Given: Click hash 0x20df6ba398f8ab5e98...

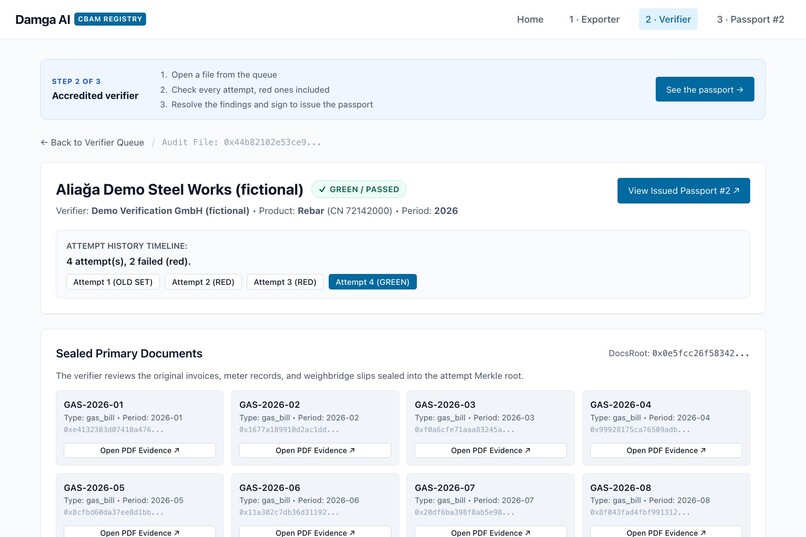Looking at the screenshot, I should (x=465, y=512).
